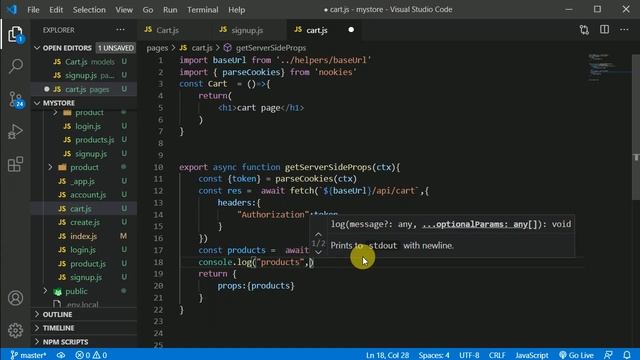The image size is (640, 360).
Task: Click the pages breadcrumb segment
Action: 157,48
